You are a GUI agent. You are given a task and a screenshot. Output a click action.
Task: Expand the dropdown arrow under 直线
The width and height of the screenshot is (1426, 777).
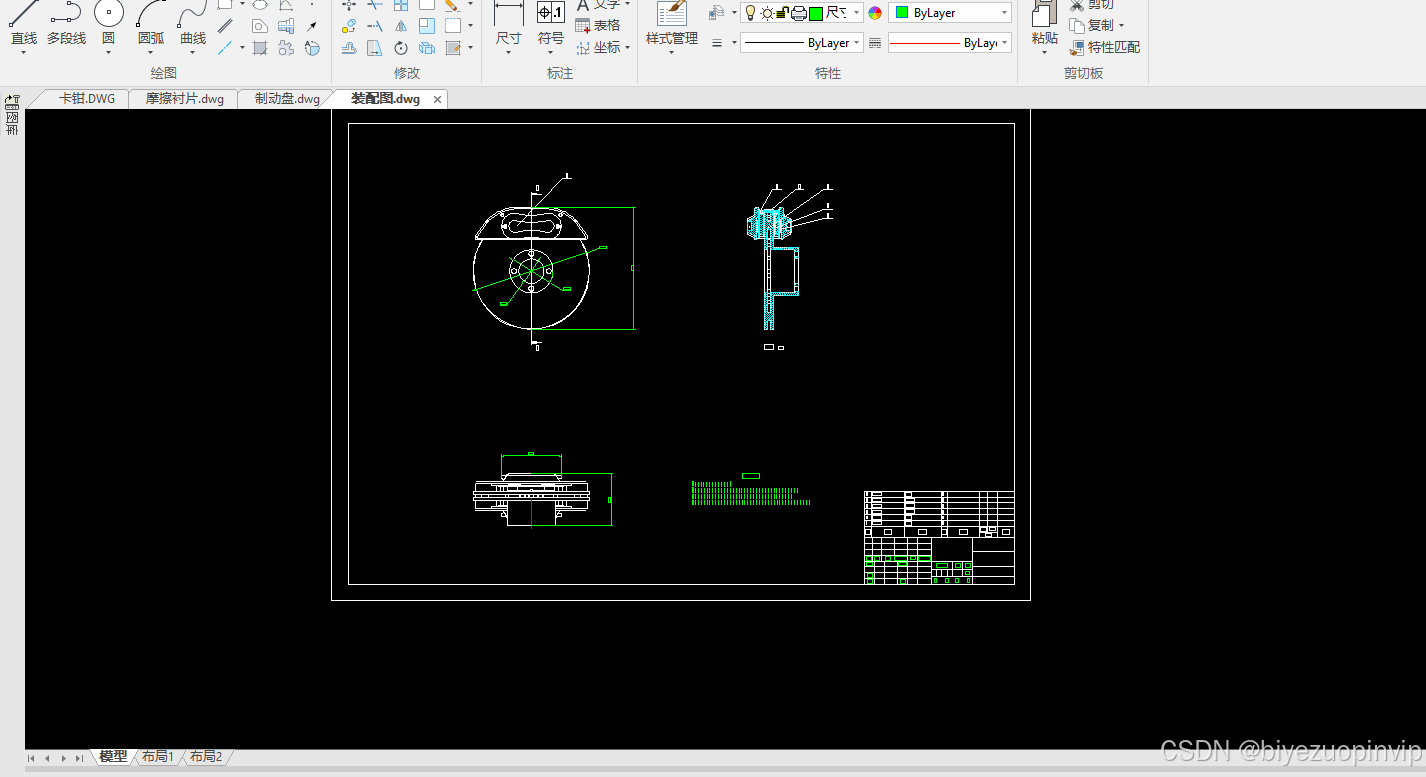tap(23, 52)
